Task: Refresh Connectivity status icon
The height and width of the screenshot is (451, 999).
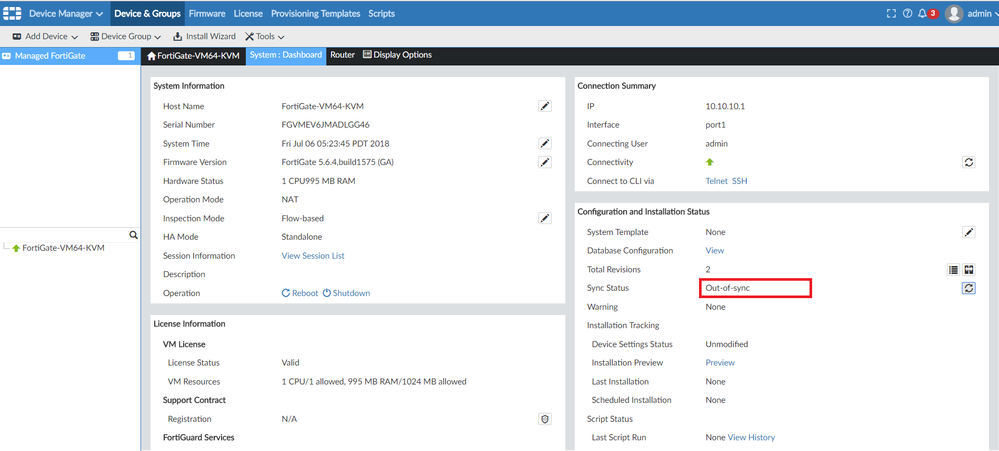Action: click(968, 162)
